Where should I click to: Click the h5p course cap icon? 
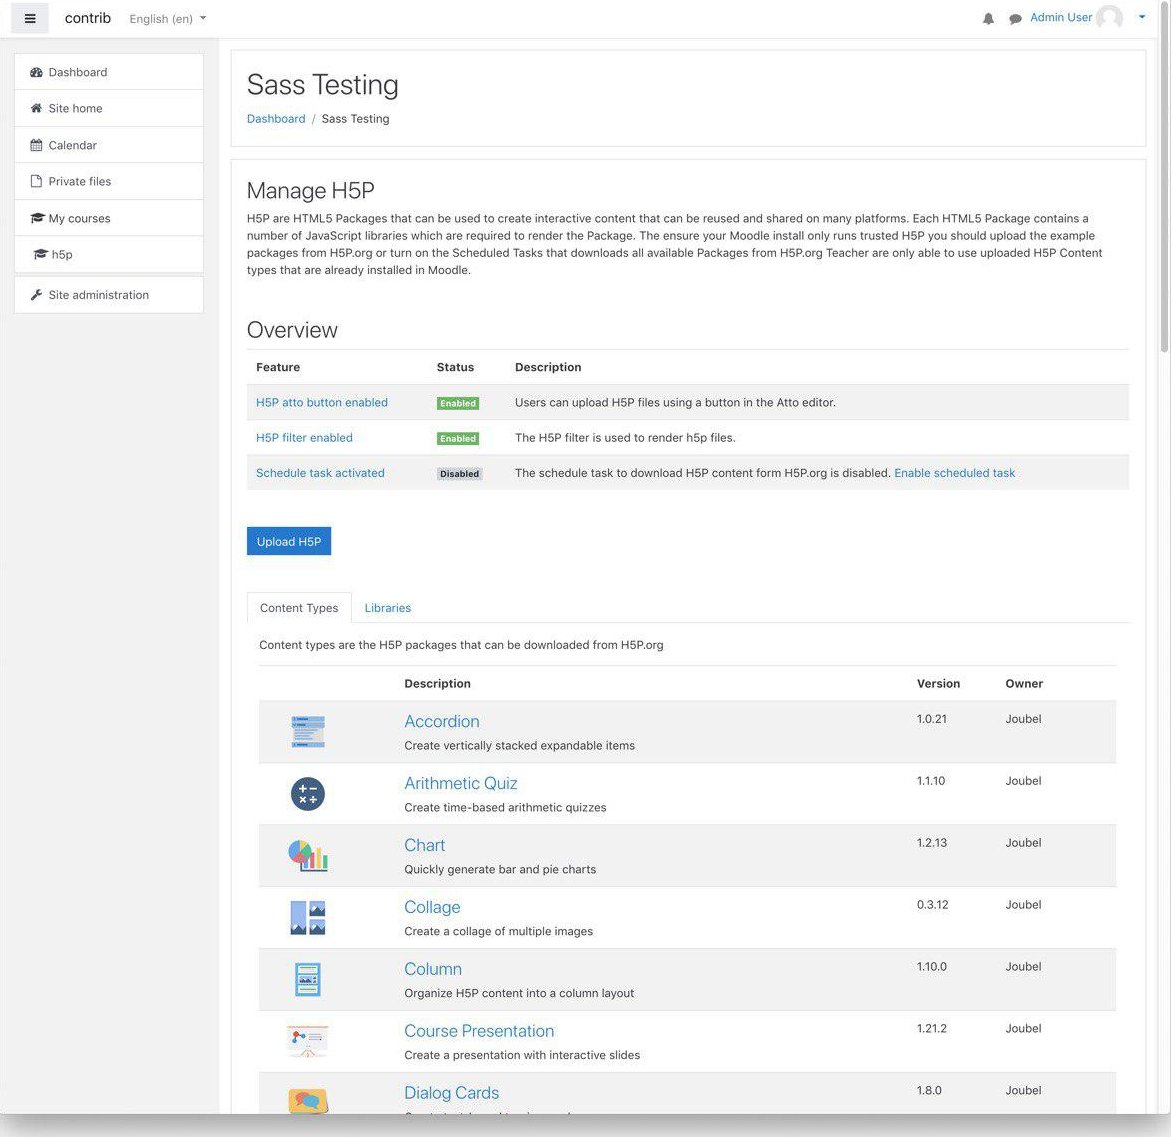click(40, 255)
